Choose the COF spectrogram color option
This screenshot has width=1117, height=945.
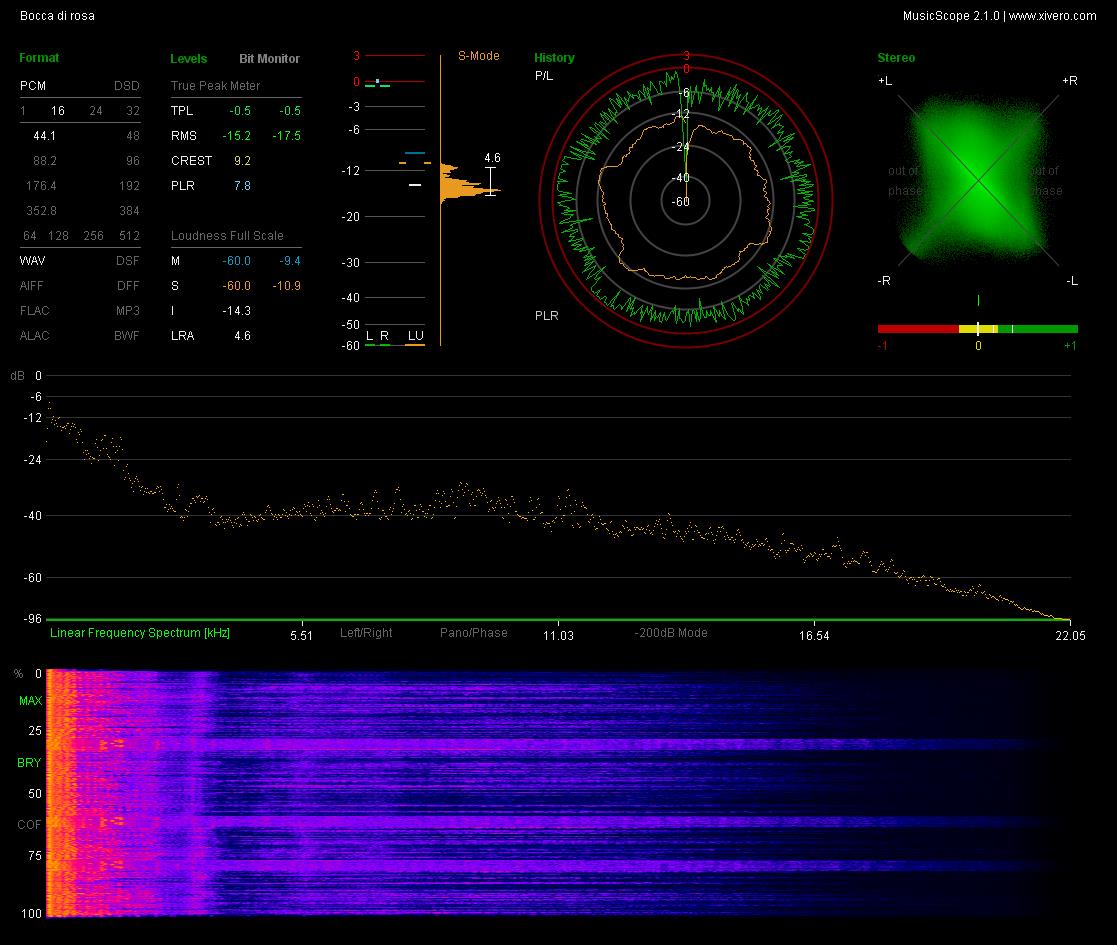pyautogui.click(x=29, y=825)
